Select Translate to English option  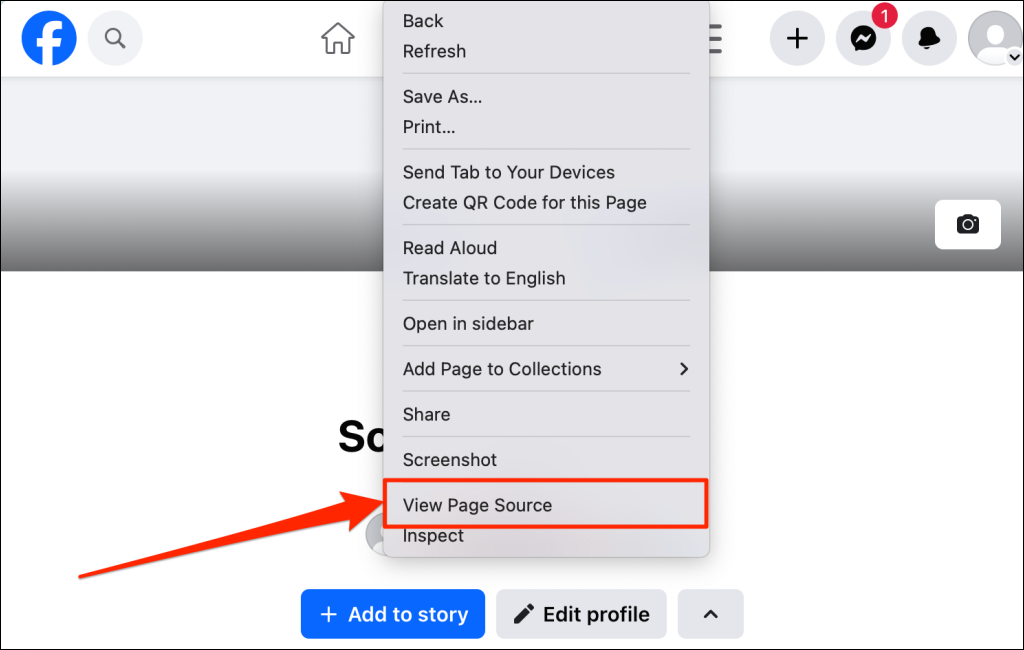(x=484, y=278)
